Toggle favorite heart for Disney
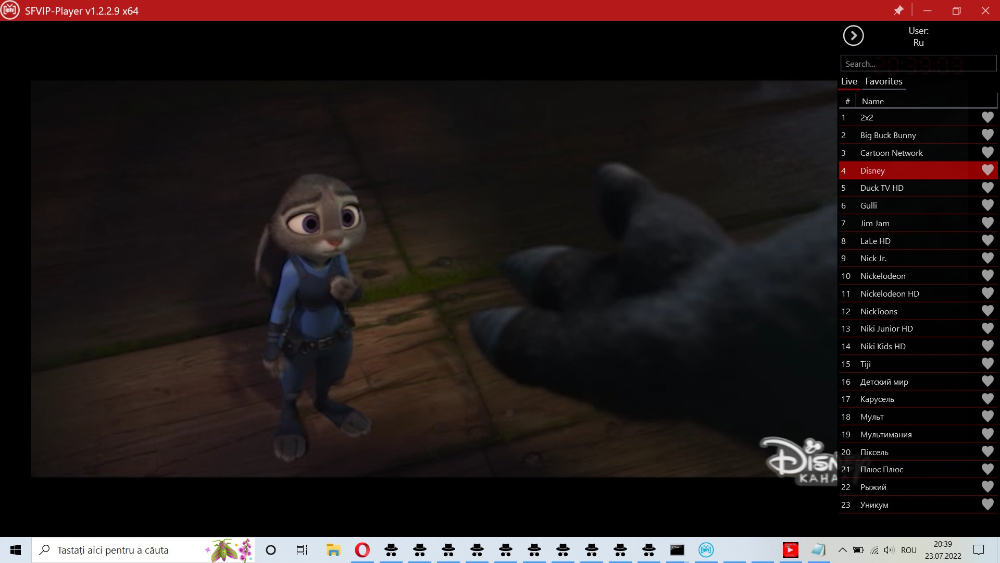This screenshot has width=1000, height=563. [987, 170]
